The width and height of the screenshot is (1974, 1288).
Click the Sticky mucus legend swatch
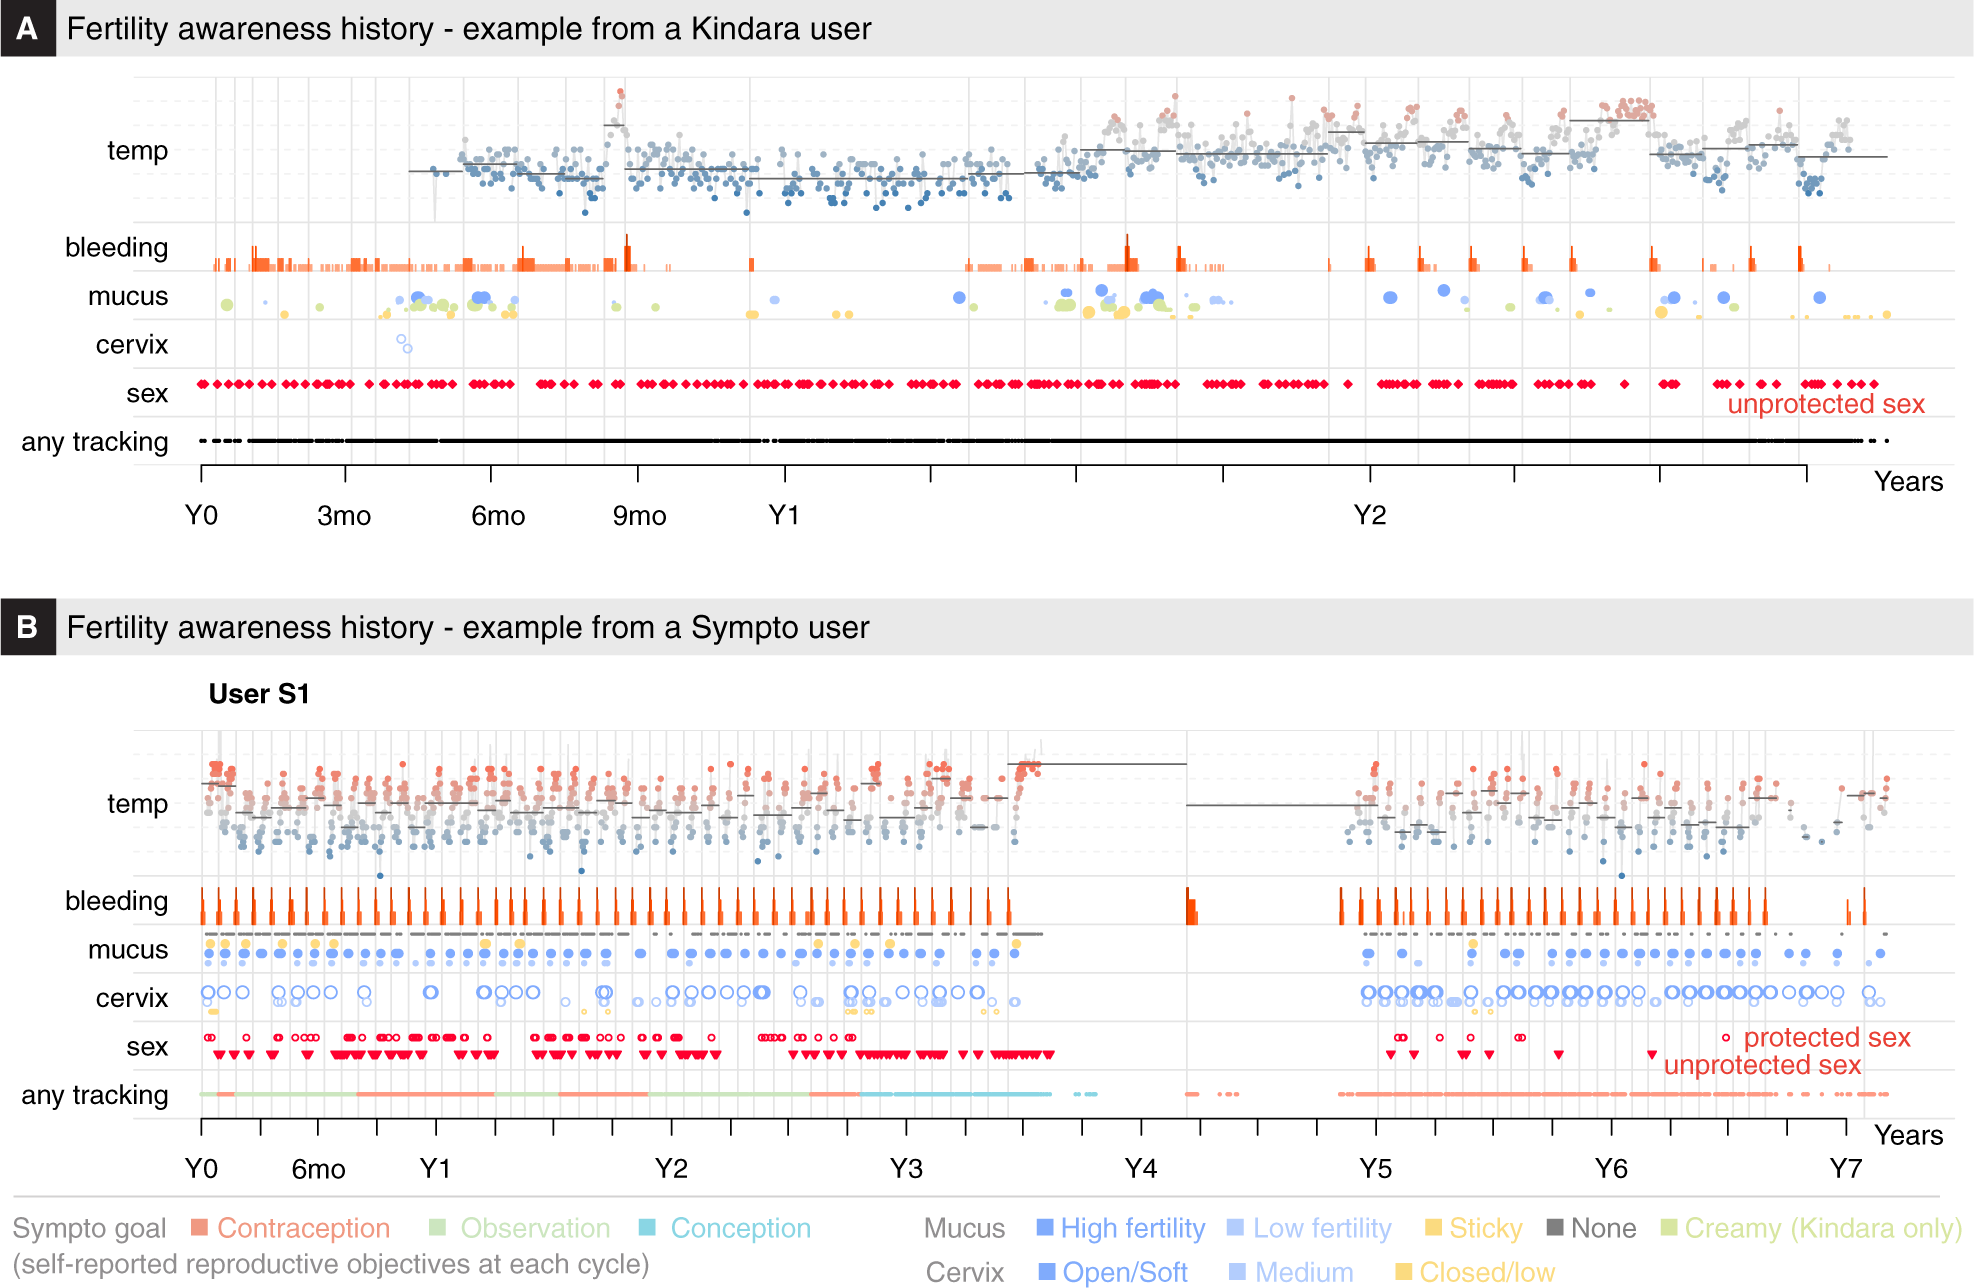tap(1433, 1227)
